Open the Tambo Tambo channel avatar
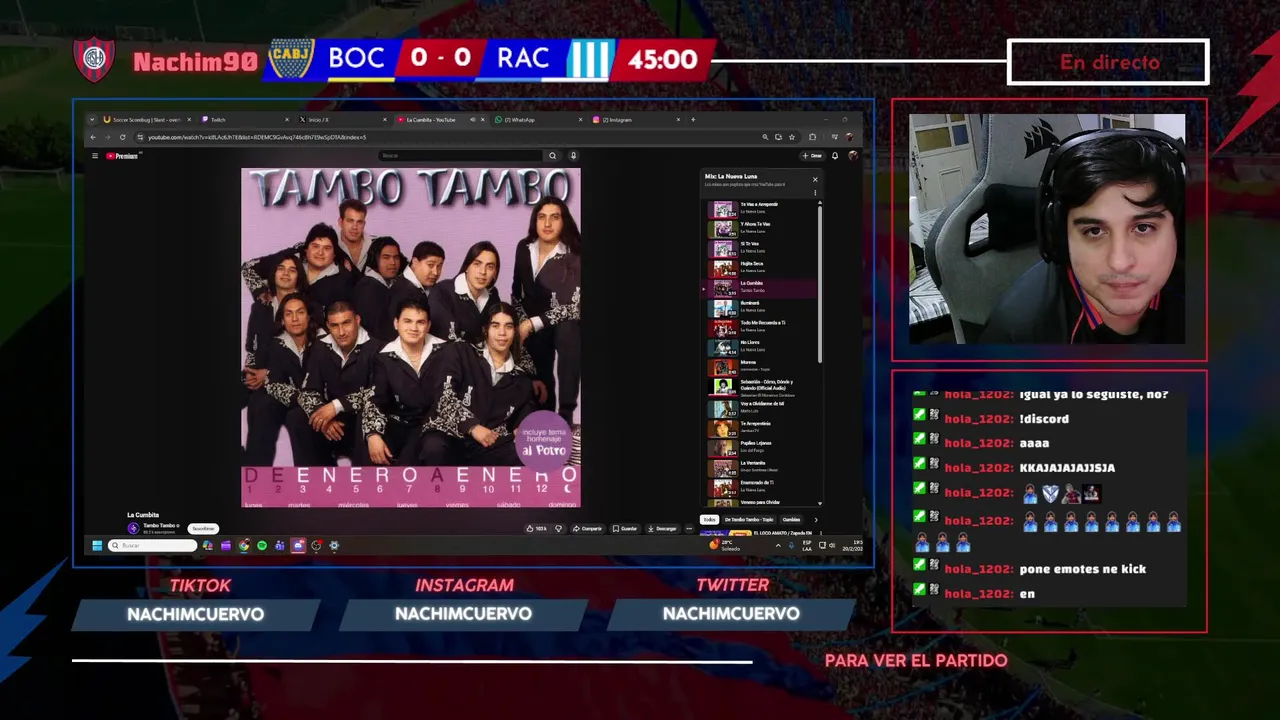The image size is (1280, 720). tap(134, 528)
